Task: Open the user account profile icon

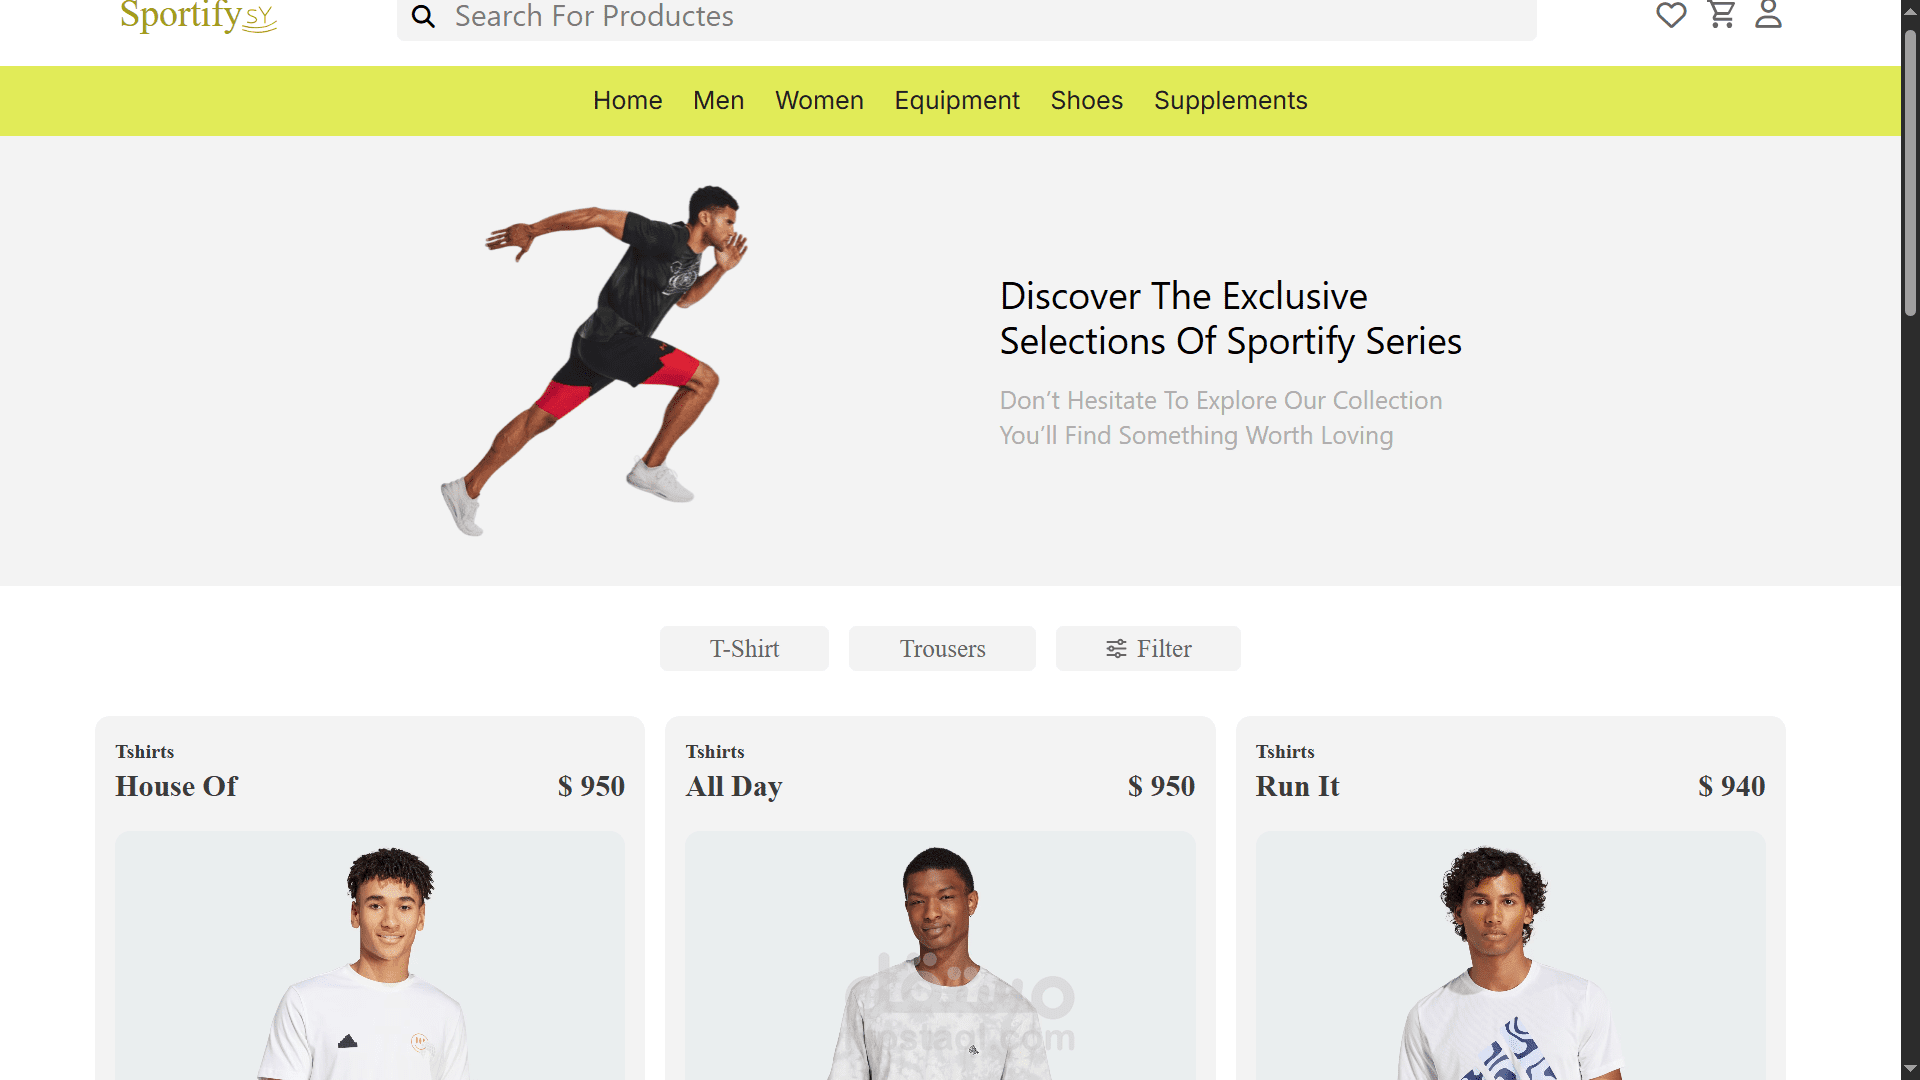Action: [x=1768, y=14]
